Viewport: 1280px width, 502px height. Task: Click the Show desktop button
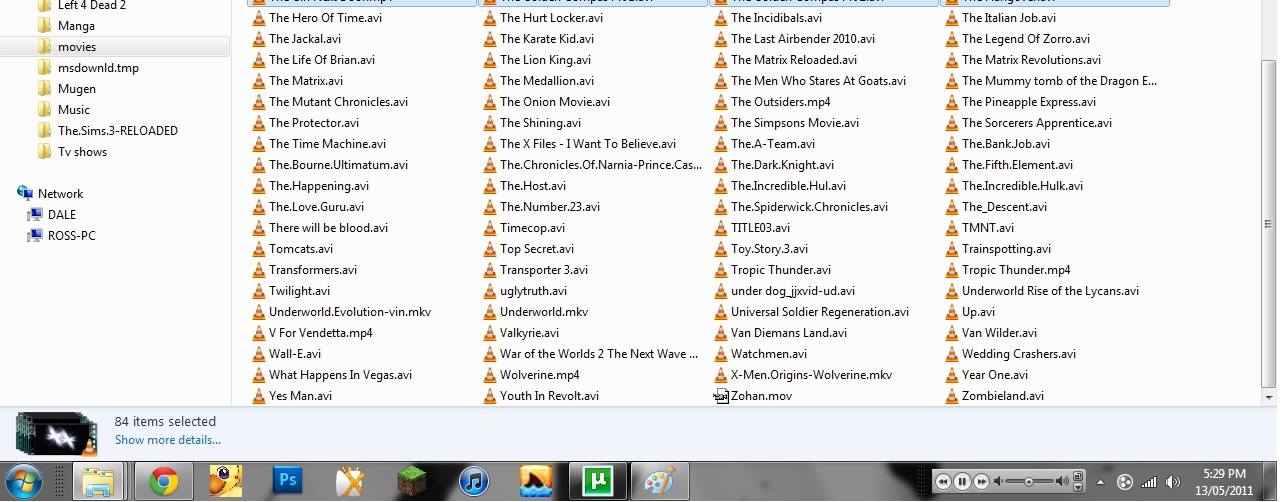coord(1272,482)
